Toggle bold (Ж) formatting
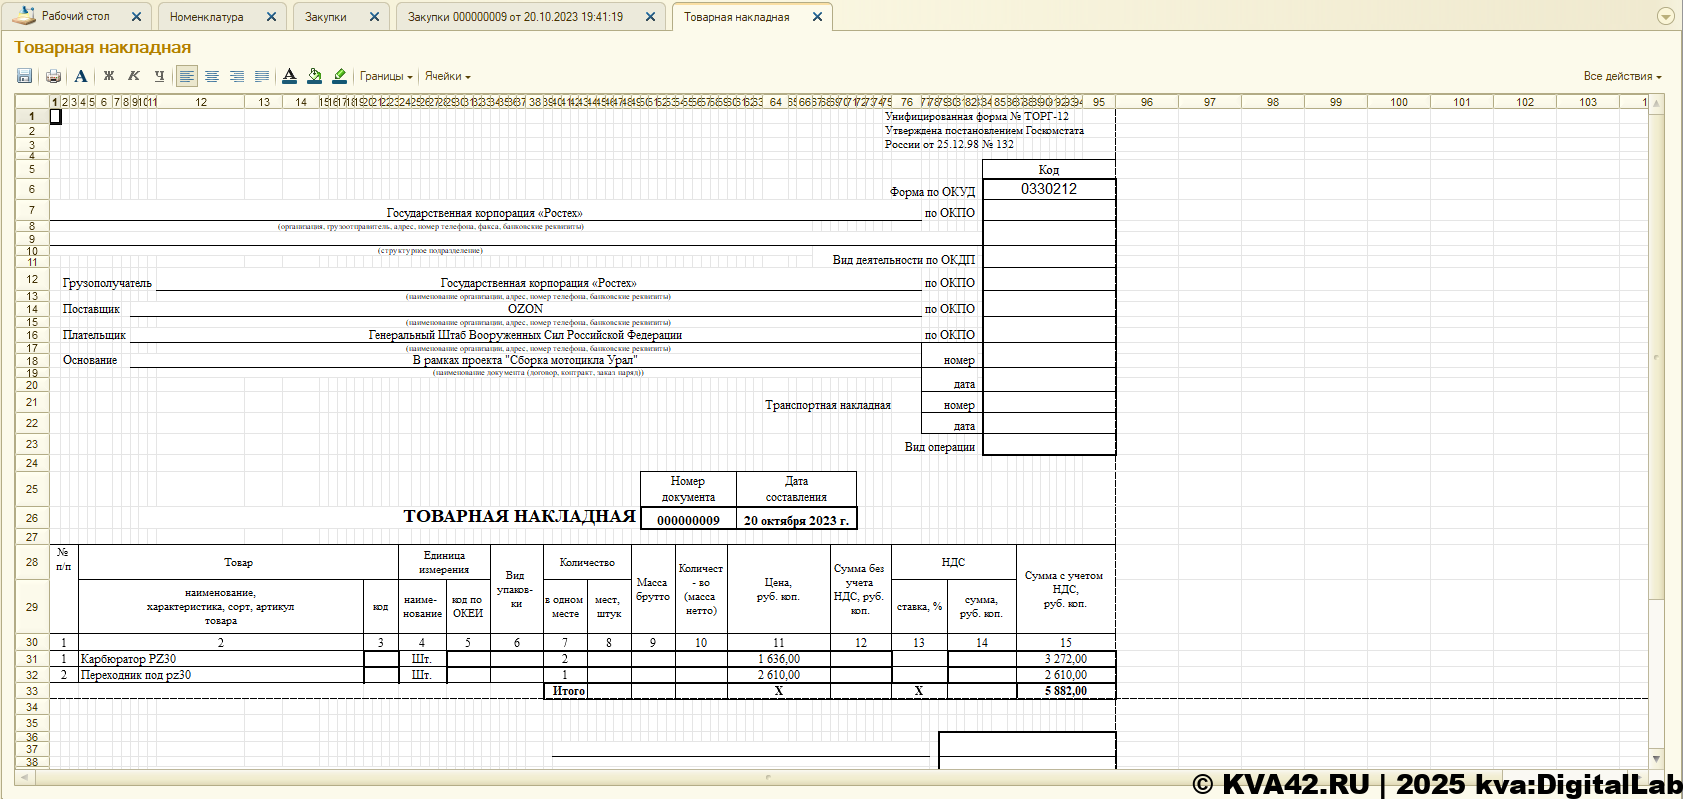The image size is (1683, 799). tap(109, 76)
